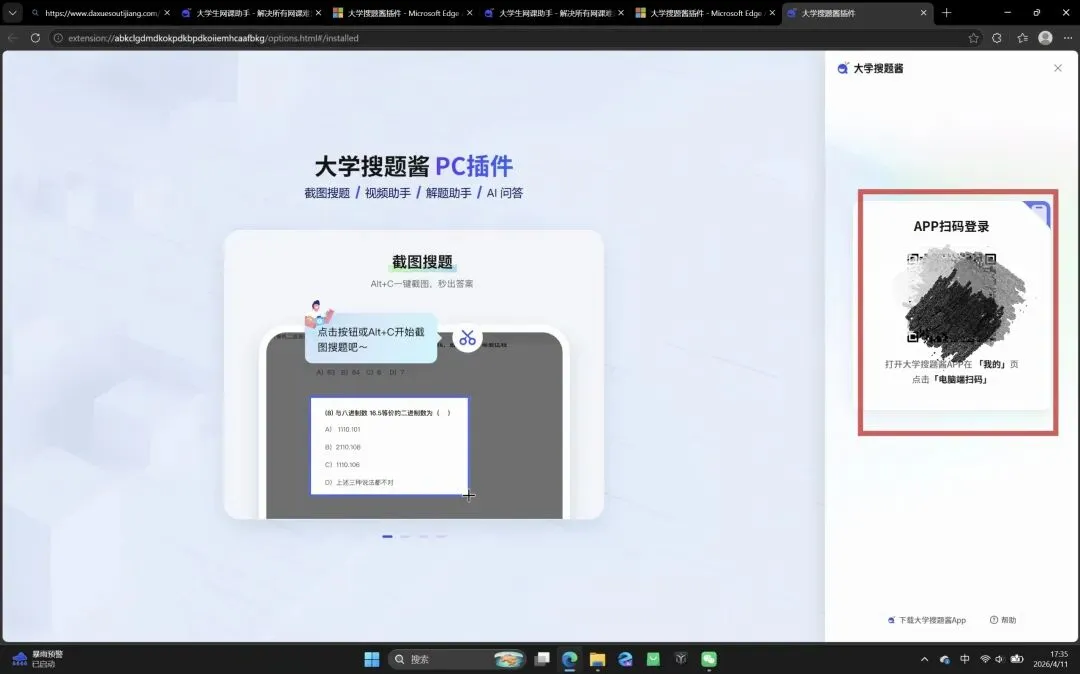The height and width of the screenshot is (674, 1080).
Task: Open the Favorites list icon
Action: click(1022, 38)
